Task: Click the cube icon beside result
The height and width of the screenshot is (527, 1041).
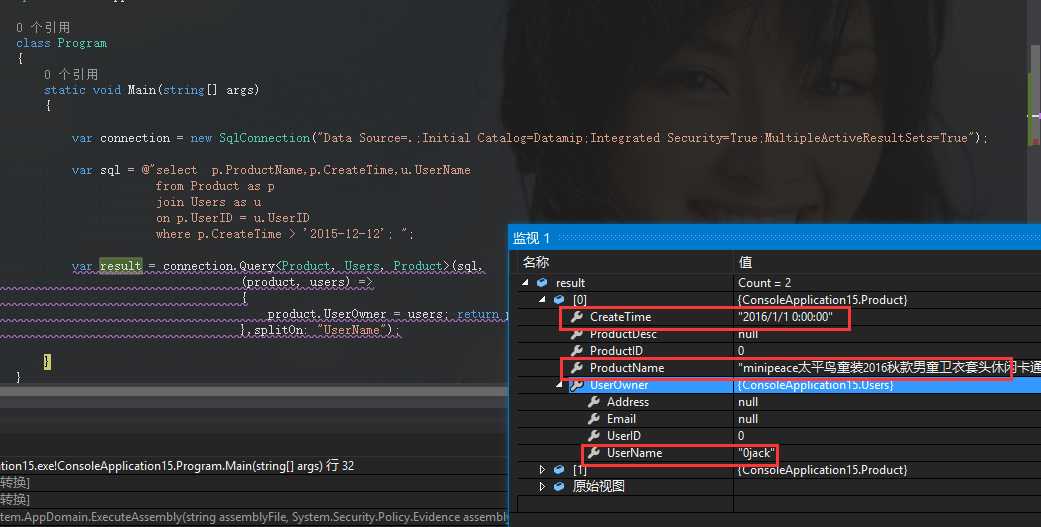Action: coord(541,283)
